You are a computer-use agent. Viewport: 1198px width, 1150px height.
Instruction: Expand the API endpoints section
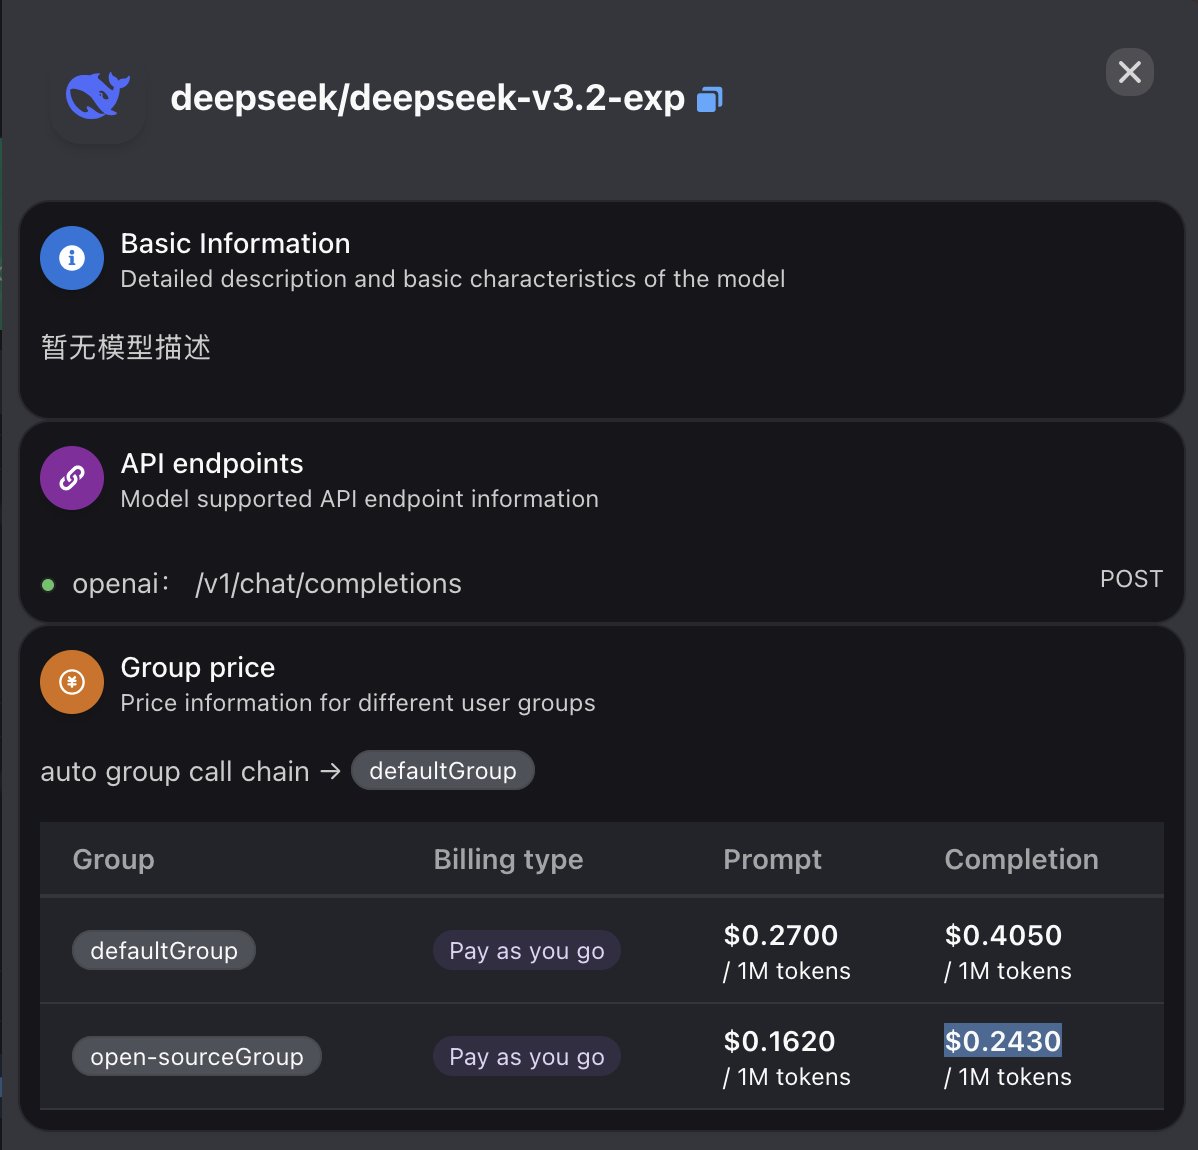coord(211,463)
